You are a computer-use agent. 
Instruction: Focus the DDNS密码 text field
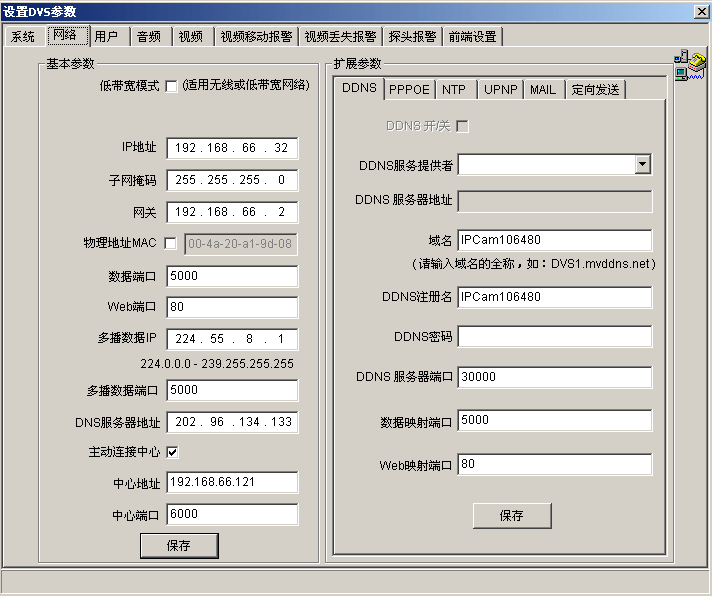554,337
